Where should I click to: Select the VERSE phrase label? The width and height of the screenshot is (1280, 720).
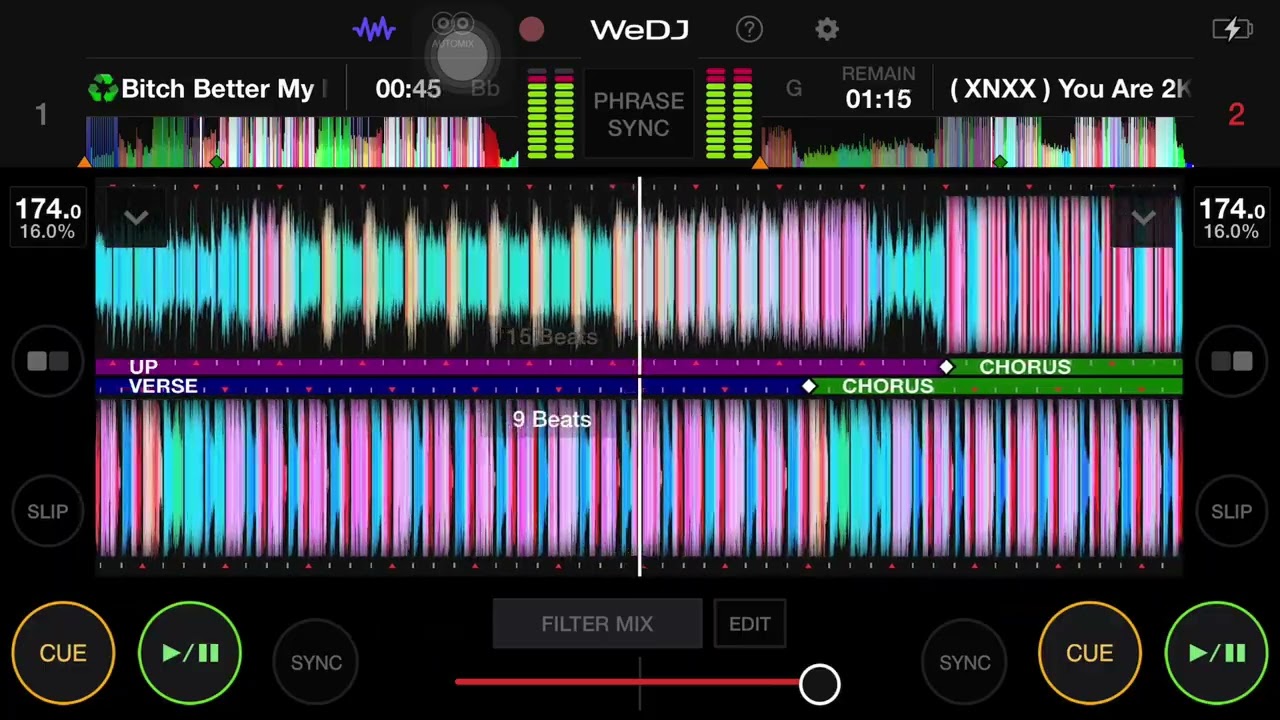pos(163,387)
